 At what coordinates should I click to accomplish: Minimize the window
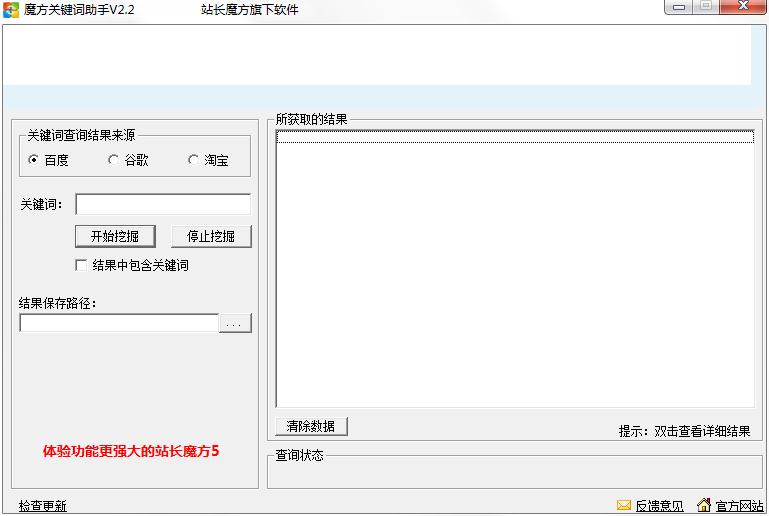tap(679, 7)
